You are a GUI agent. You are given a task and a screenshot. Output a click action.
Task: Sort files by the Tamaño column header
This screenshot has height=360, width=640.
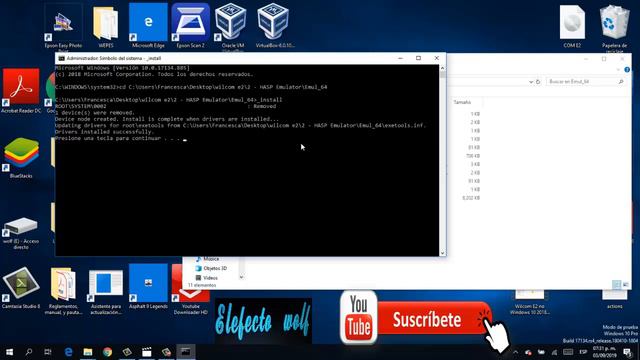coord(462,102)
